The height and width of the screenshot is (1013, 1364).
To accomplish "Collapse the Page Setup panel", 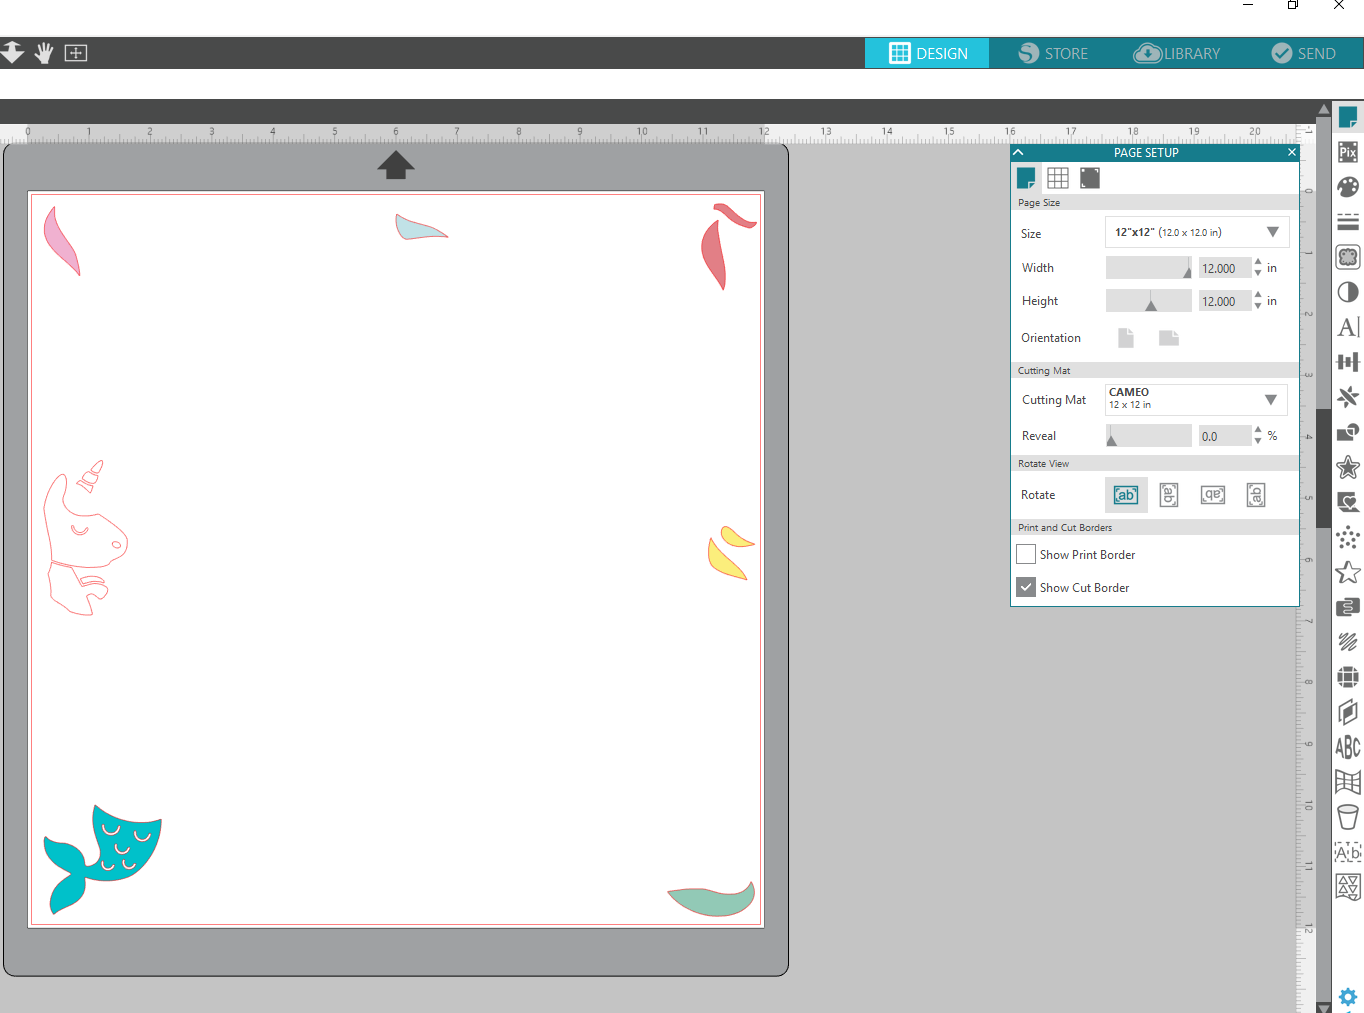I will coord(1018,153).
